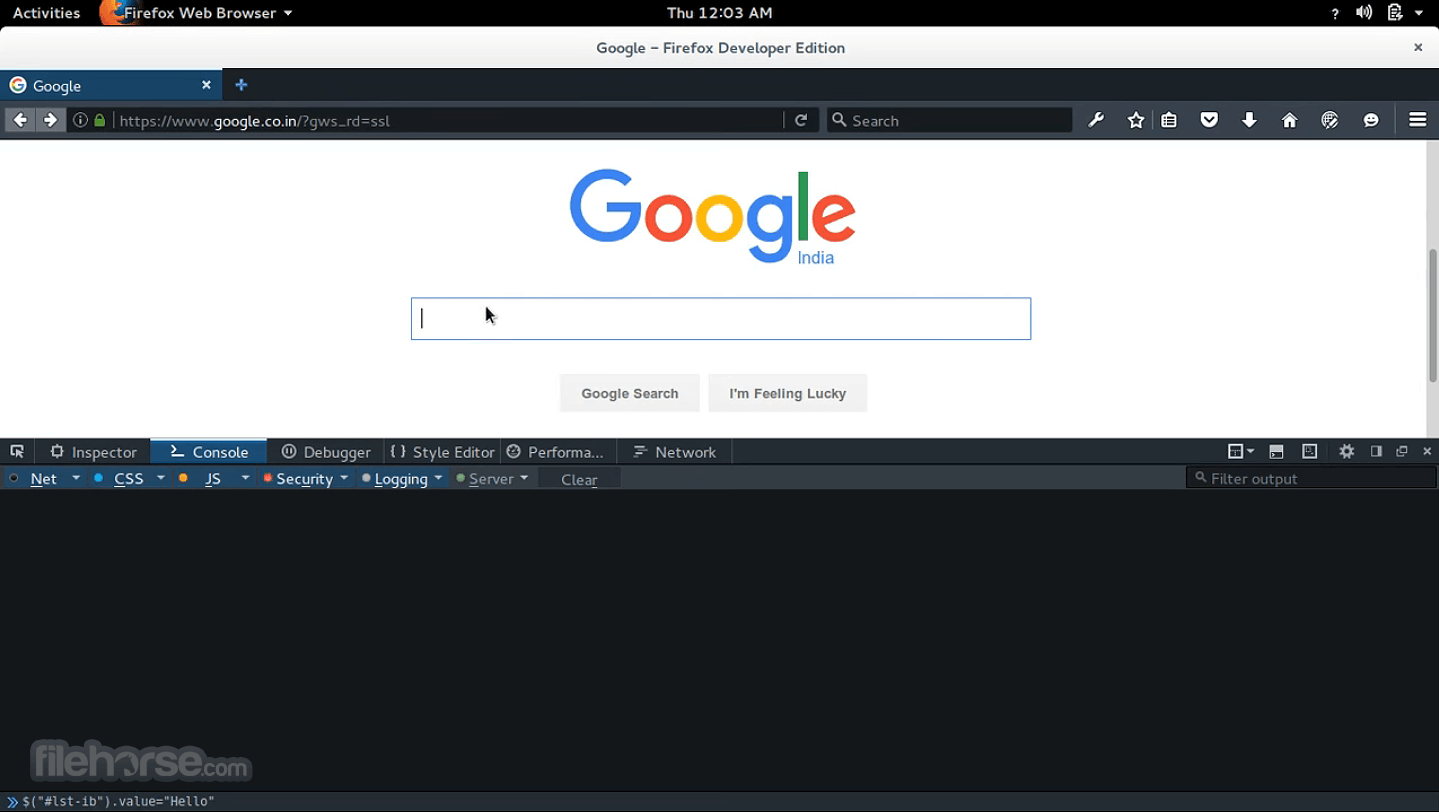Click the page vertical scrollbar
The height and width of the screenshot is (812, 1439).
tap(1432, 316)
